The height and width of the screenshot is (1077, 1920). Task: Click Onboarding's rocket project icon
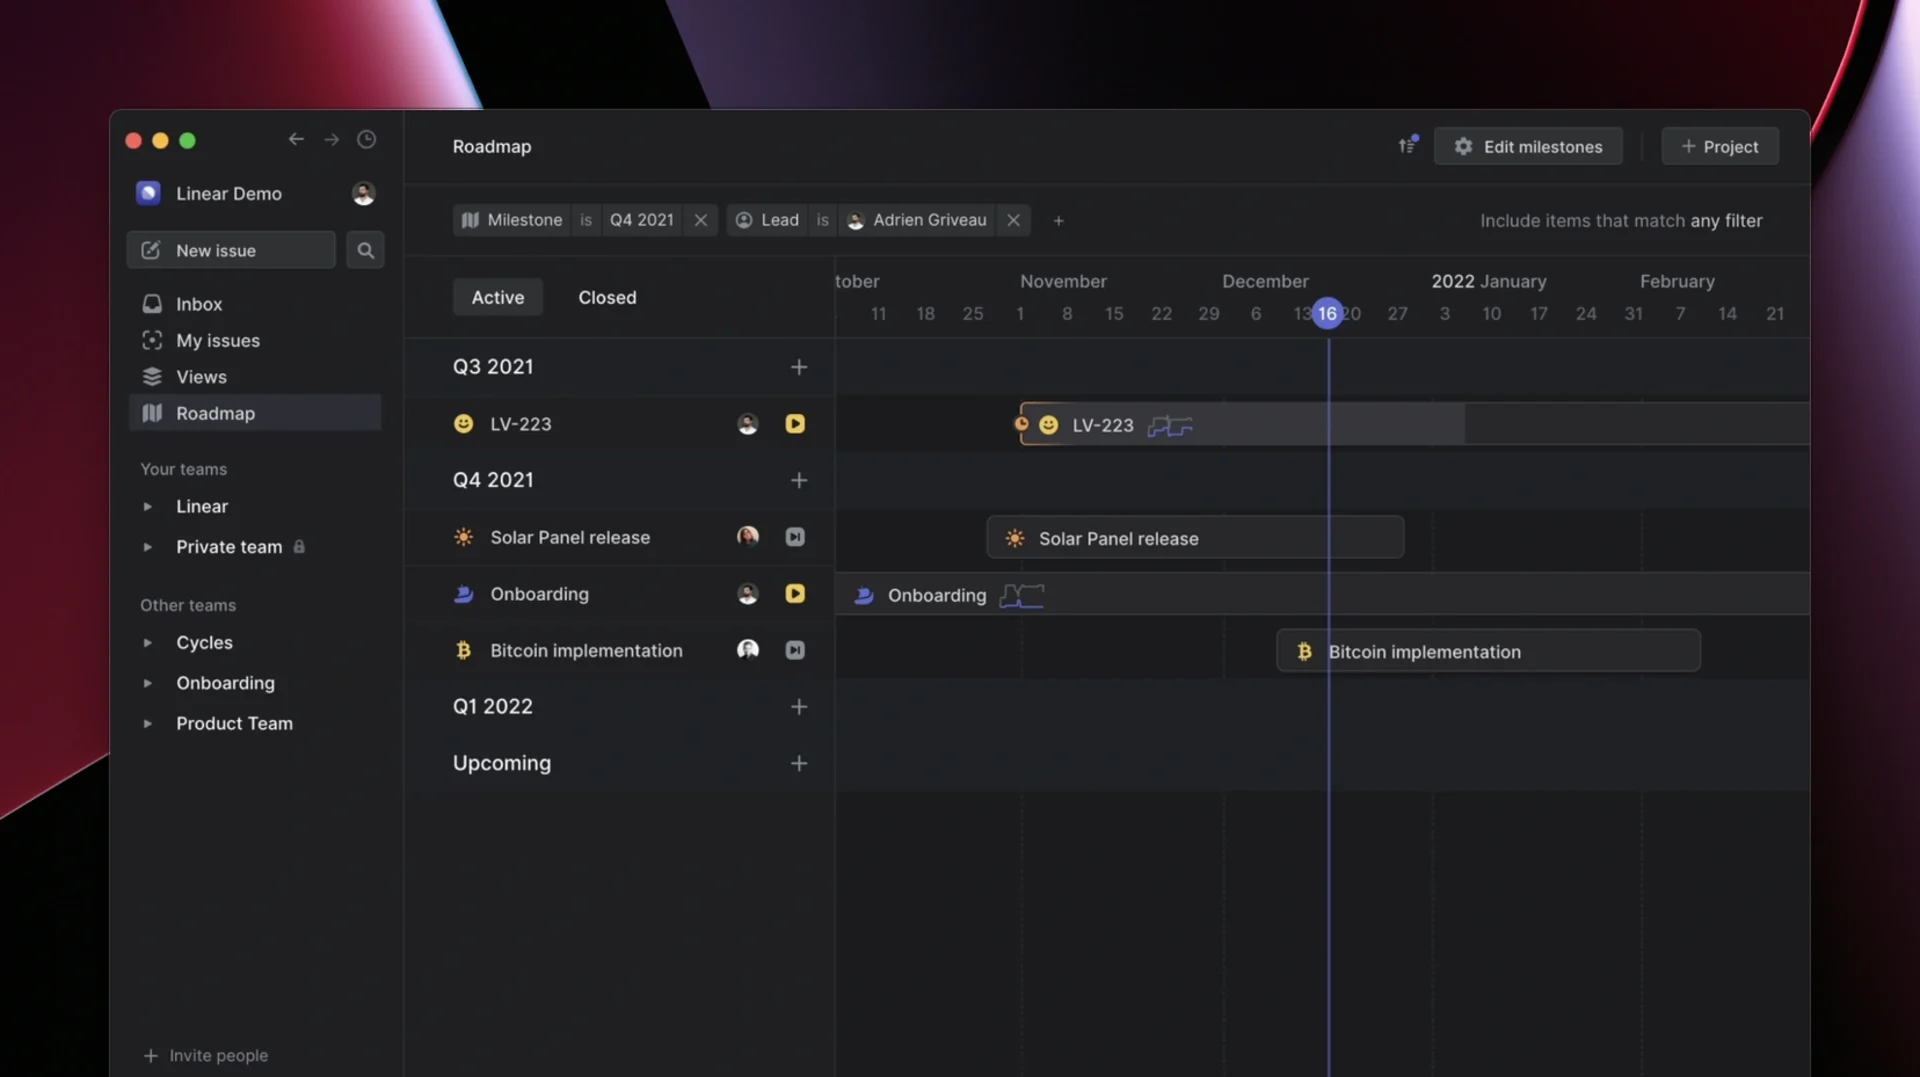pos(464,593)
